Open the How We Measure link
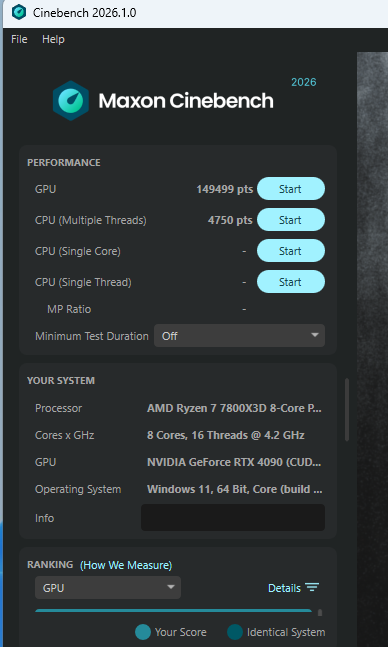This screenshot has width=388, height=647. [x=126, y=565]
